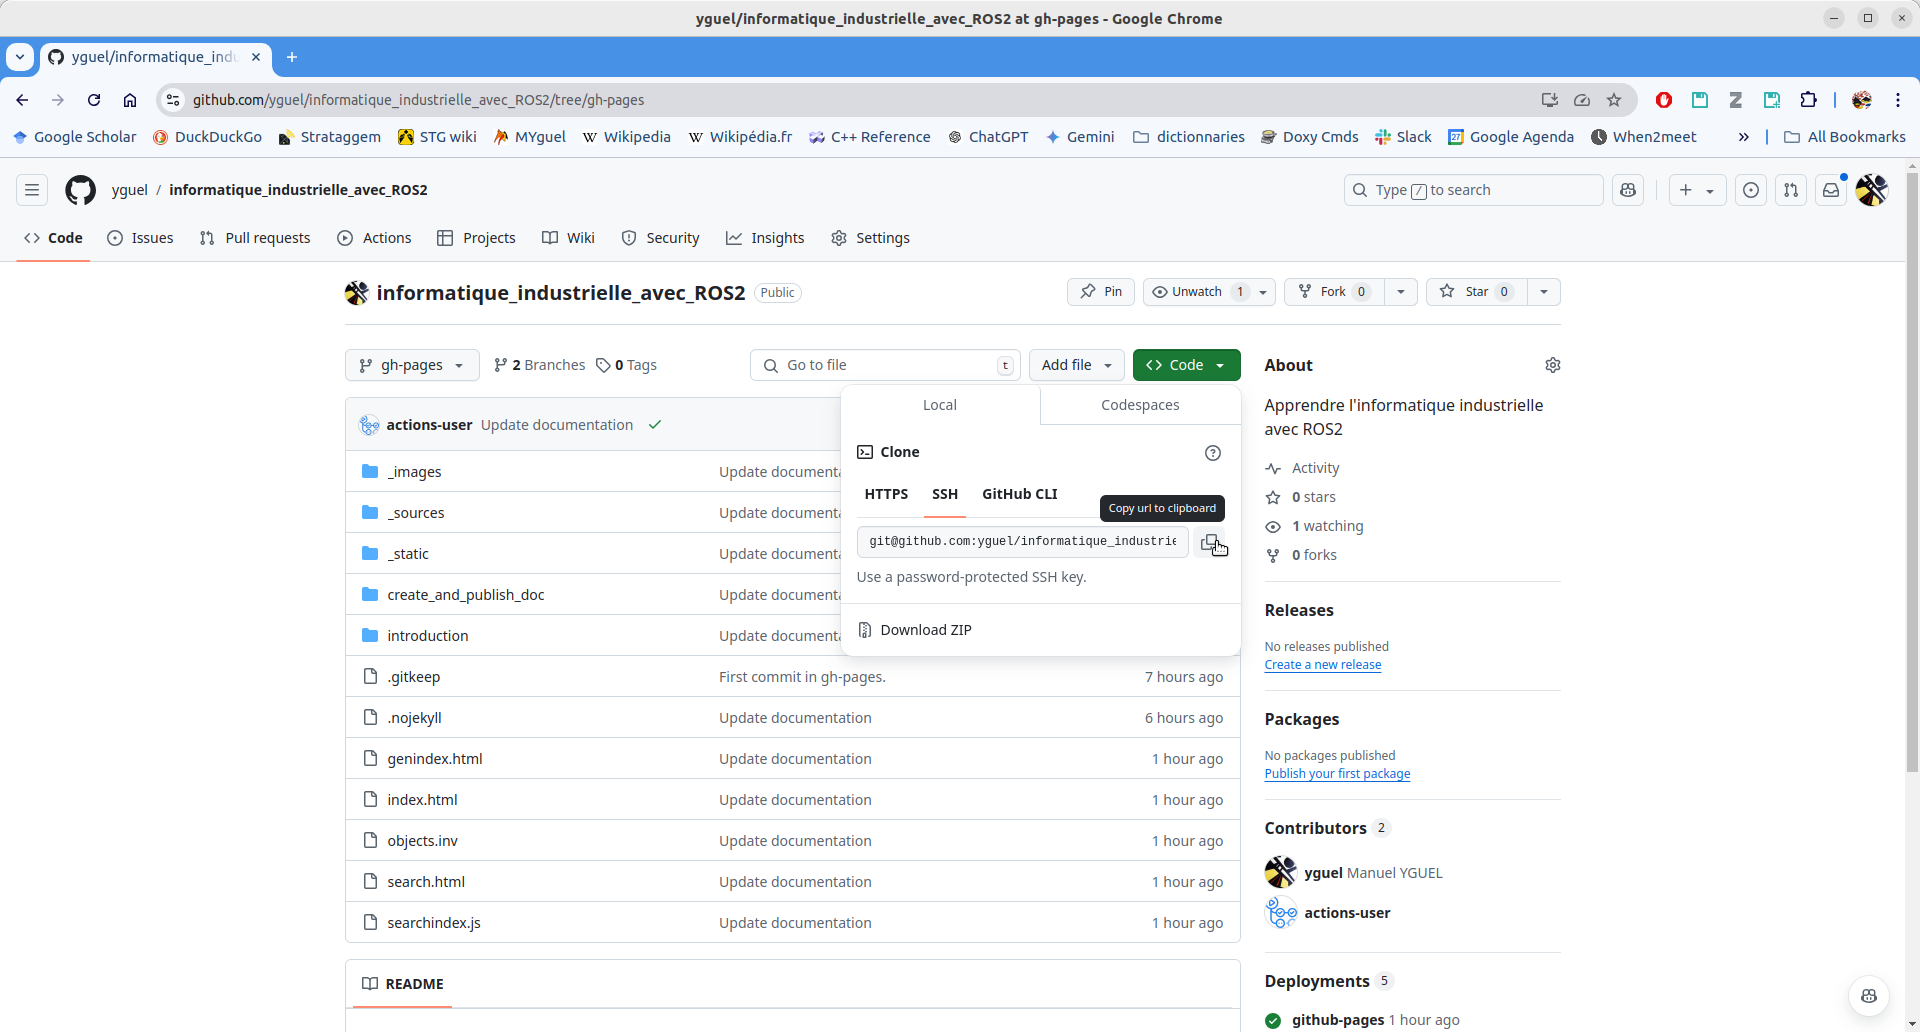Open pull requests icon in the header
Viewport: 1920px width, 1032px height.
pos(1791,190)
